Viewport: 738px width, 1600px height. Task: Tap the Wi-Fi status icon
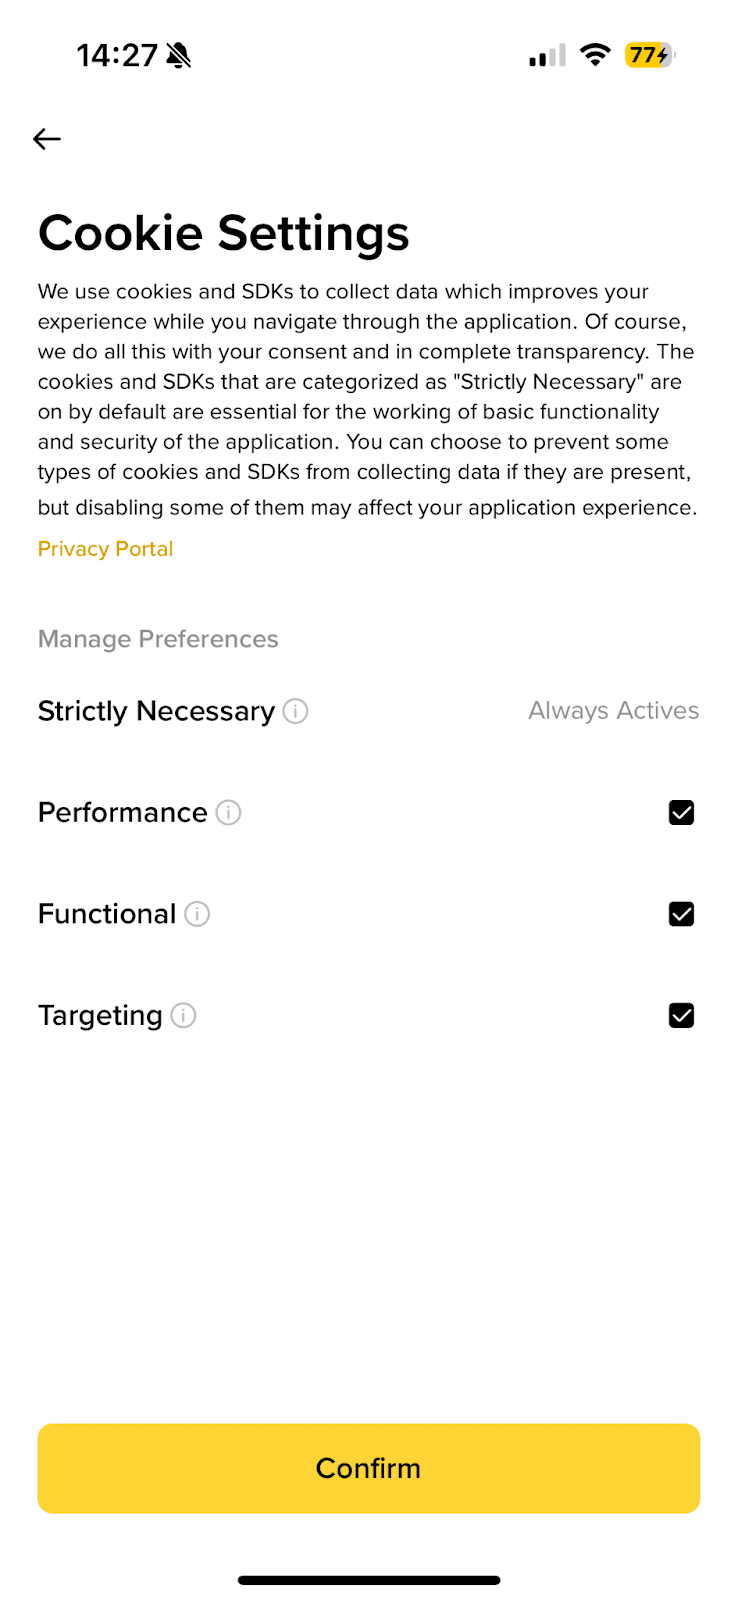click(x=595, y=55)
